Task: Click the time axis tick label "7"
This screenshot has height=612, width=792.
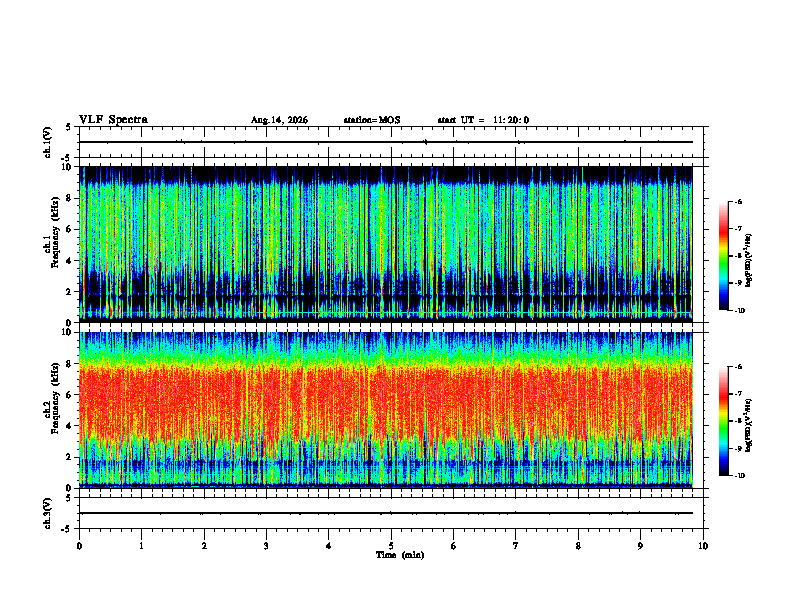Action: coord(516,546)
